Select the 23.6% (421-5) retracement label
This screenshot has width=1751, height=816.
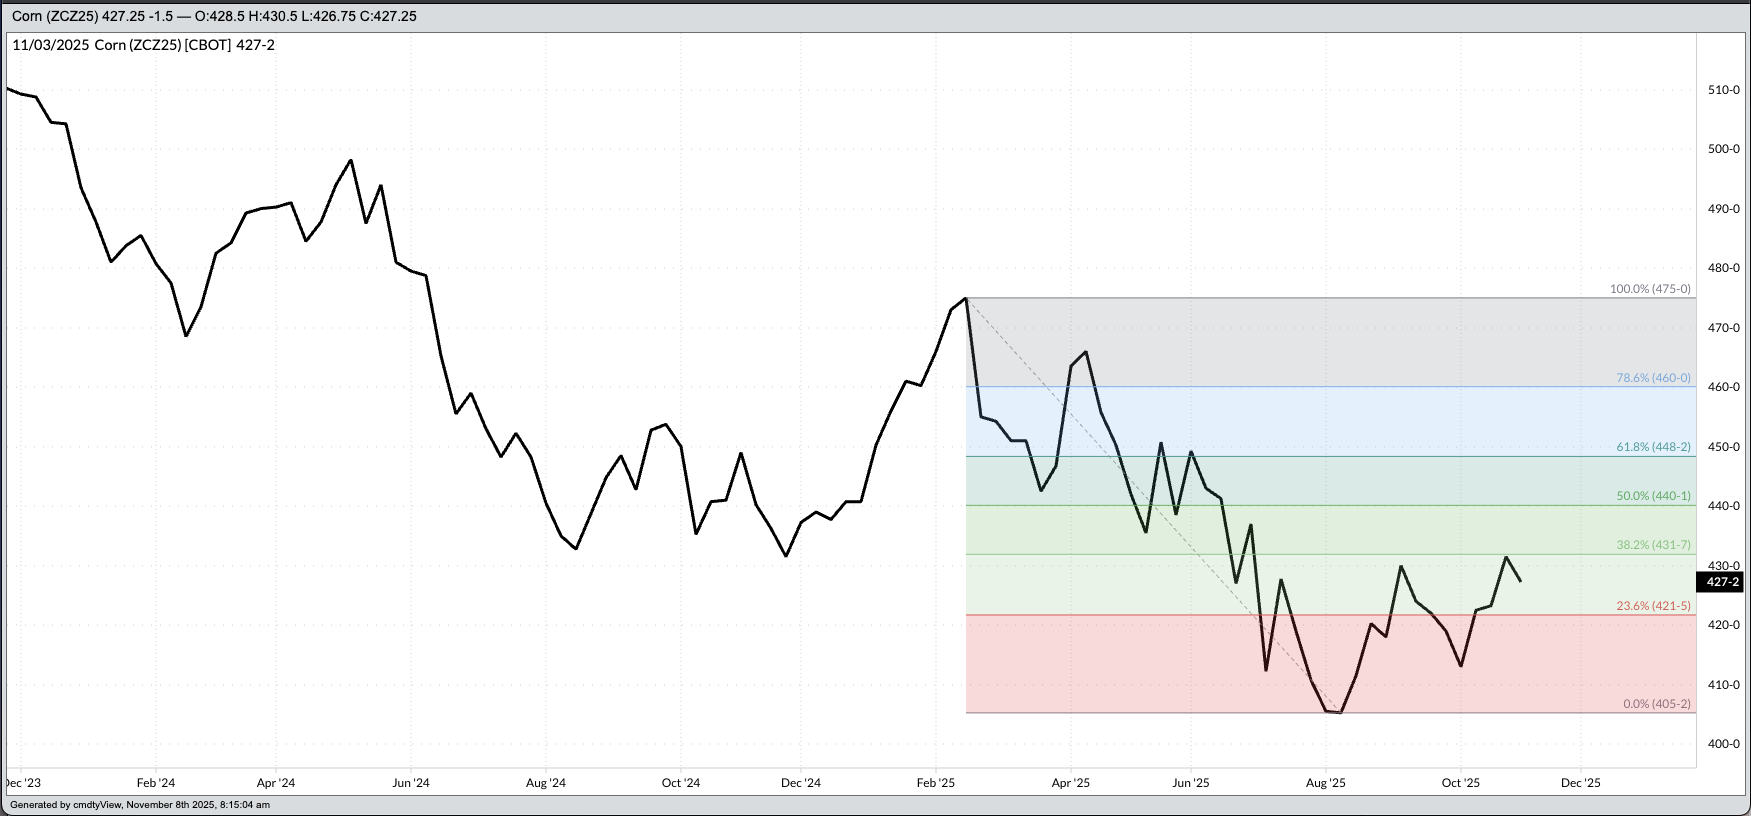coord(1653,606)
